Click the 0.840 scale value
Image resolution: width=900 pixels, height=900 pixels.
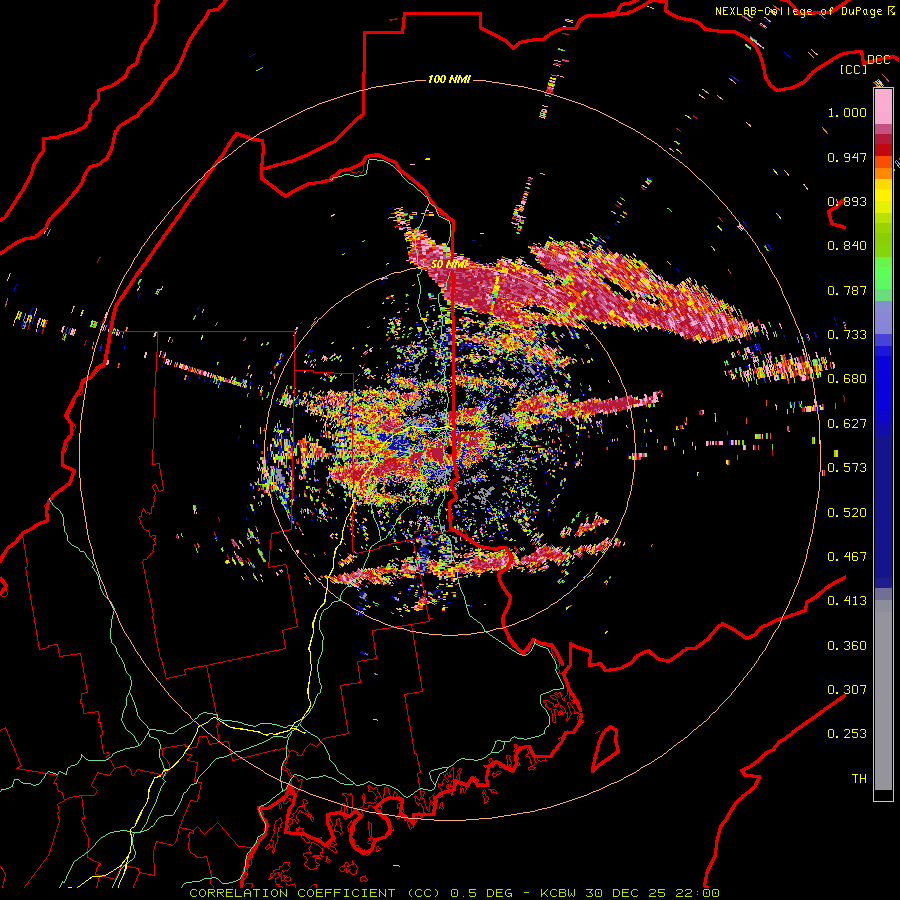(847, 246)
